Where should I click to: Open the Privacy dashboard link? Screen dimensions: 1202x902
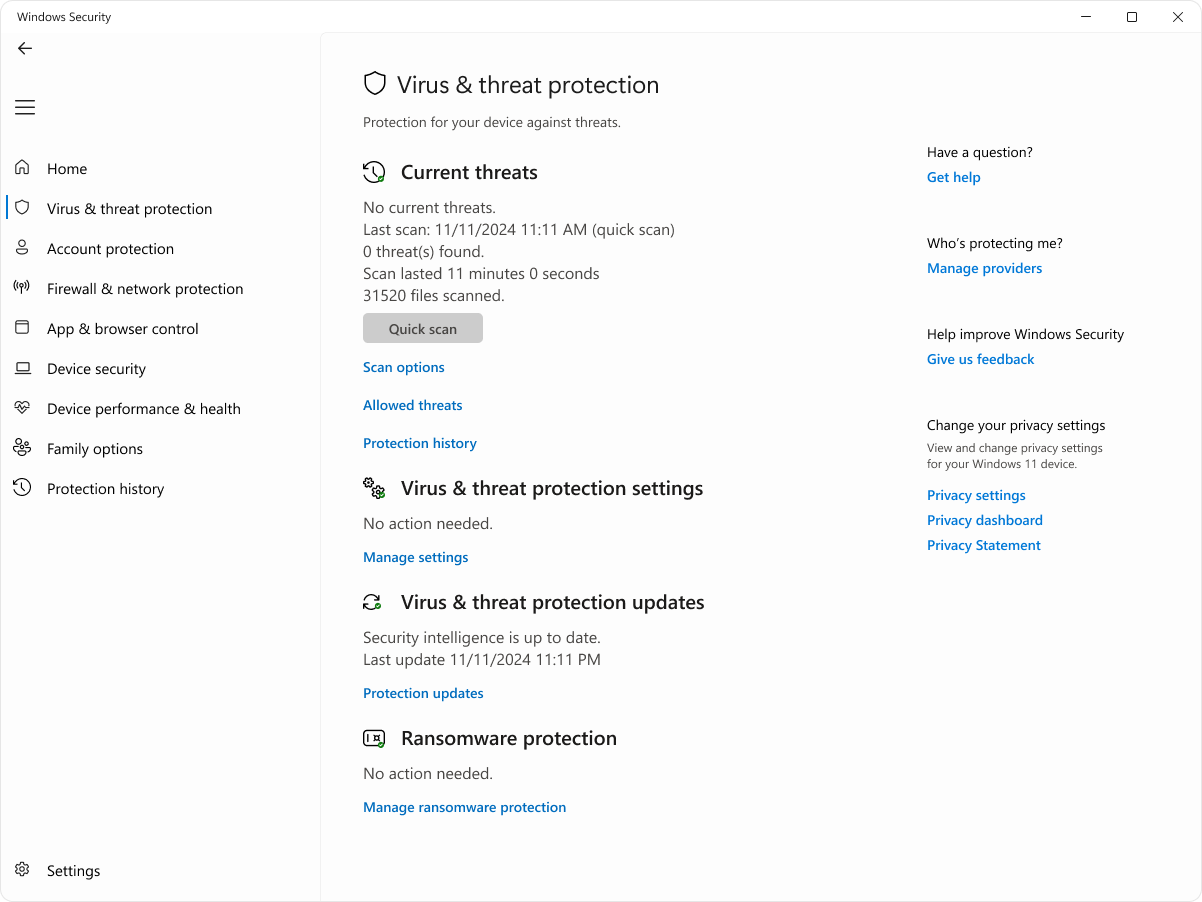coord(984,520)
